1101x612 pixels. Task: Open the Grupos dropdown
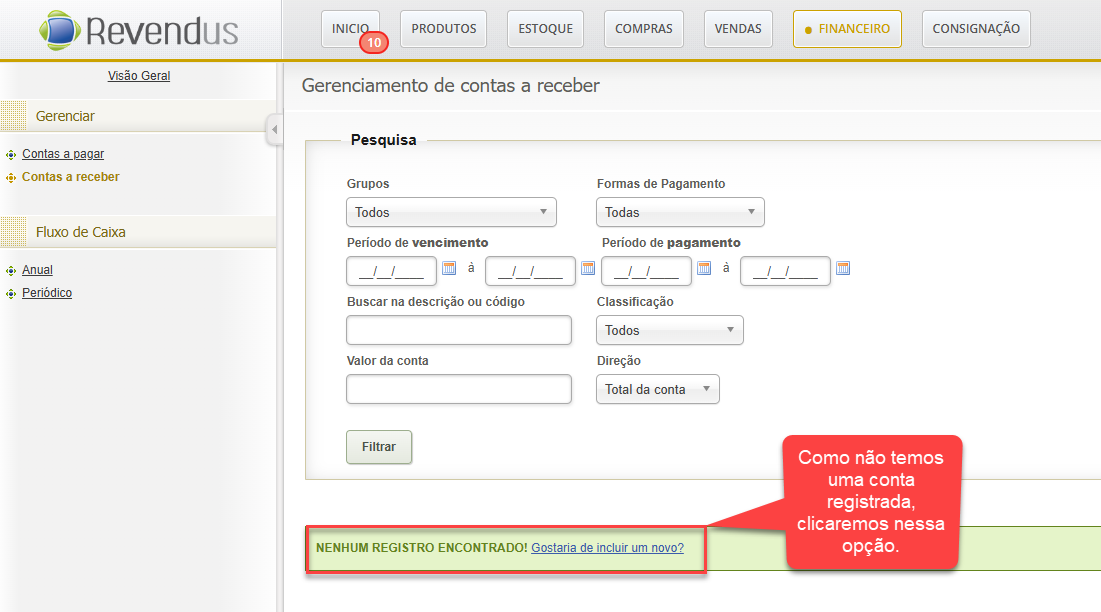coord(451,212)
